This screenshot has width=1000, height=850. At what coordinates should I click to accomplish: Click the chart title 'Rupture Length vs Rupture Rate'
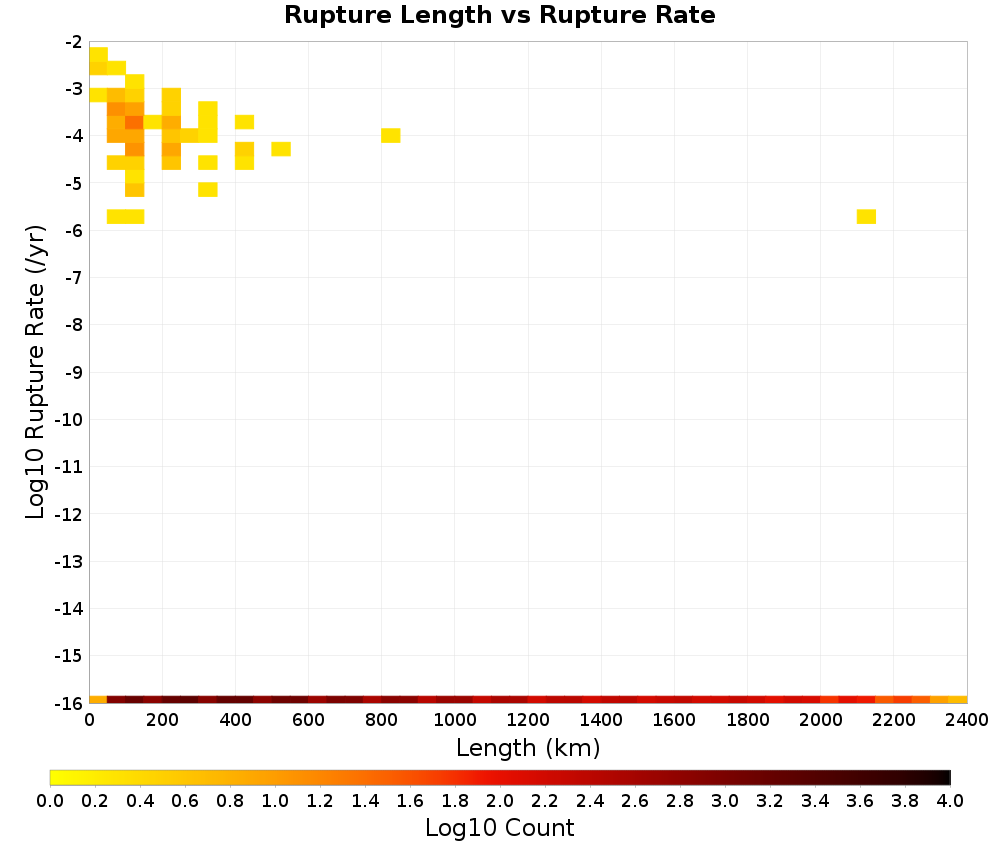[499, 15]
